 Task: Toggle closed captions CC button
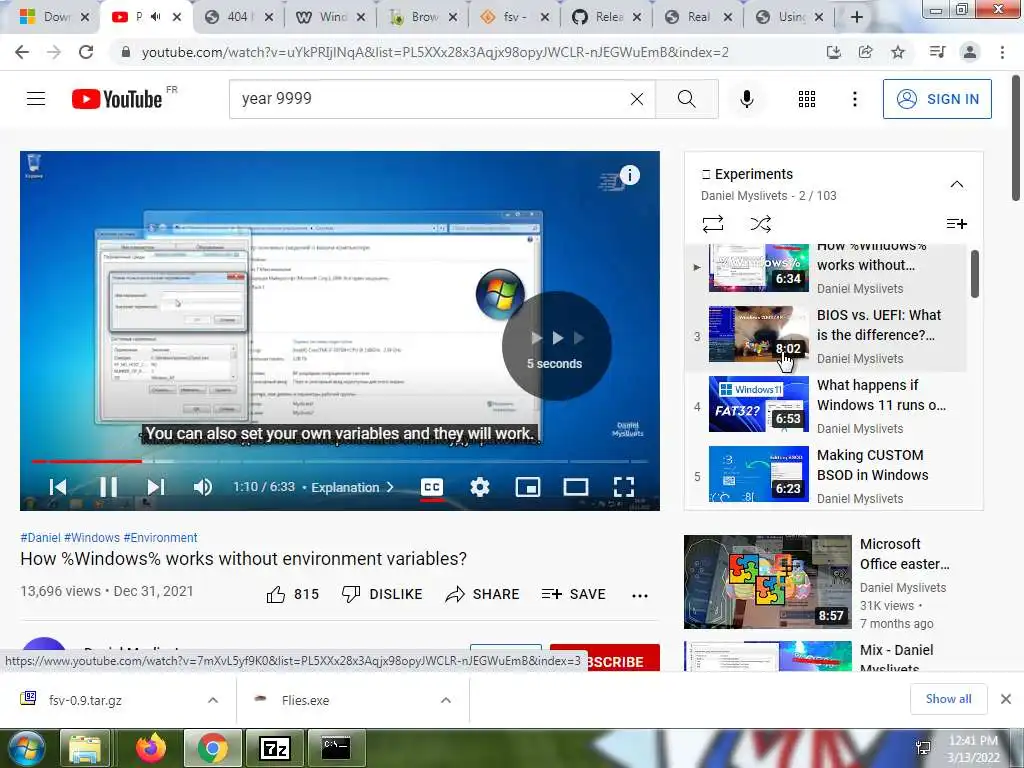coord(432,487)
